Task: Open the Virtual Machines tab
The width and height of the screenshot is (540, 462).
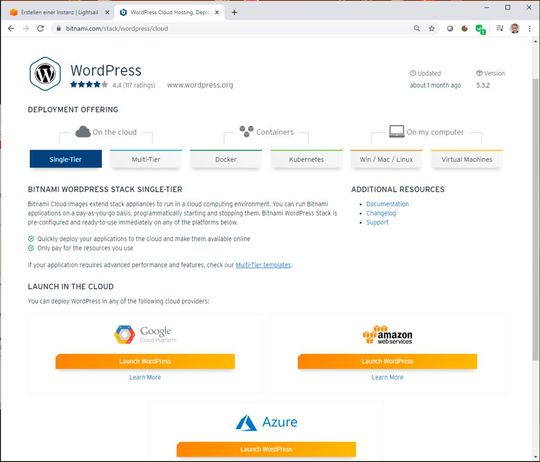Action: (467, 159)
